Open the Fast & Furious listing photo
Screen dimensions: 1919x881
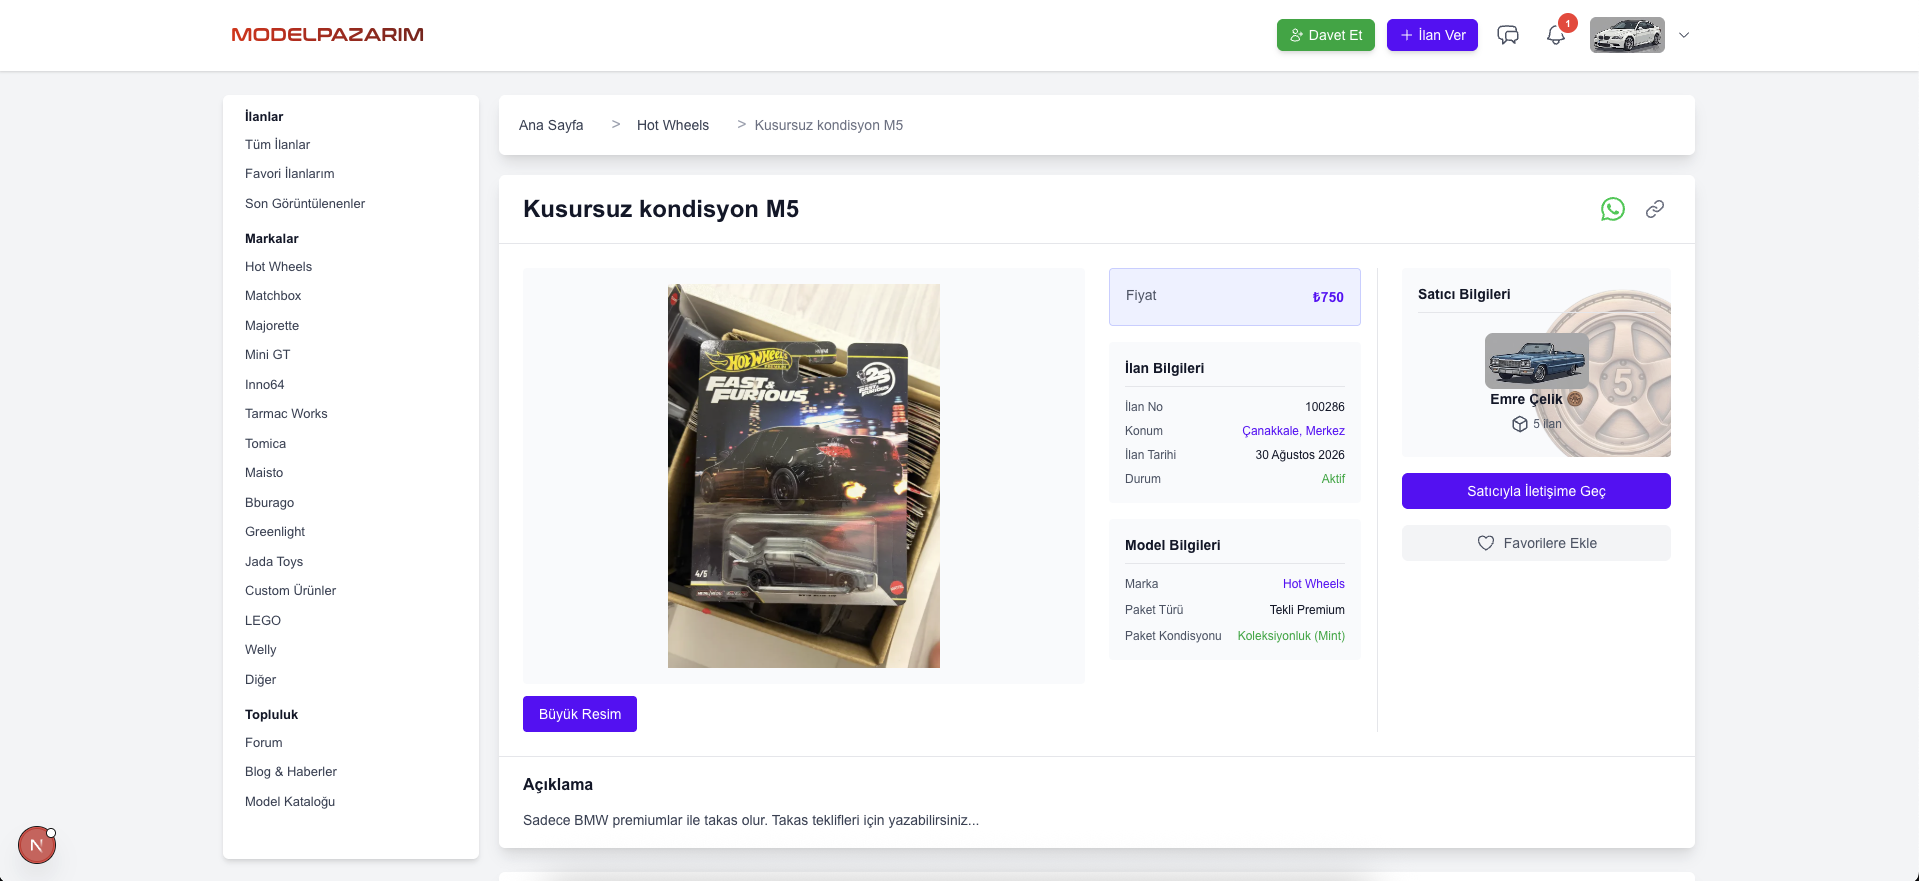coord(804,476)
